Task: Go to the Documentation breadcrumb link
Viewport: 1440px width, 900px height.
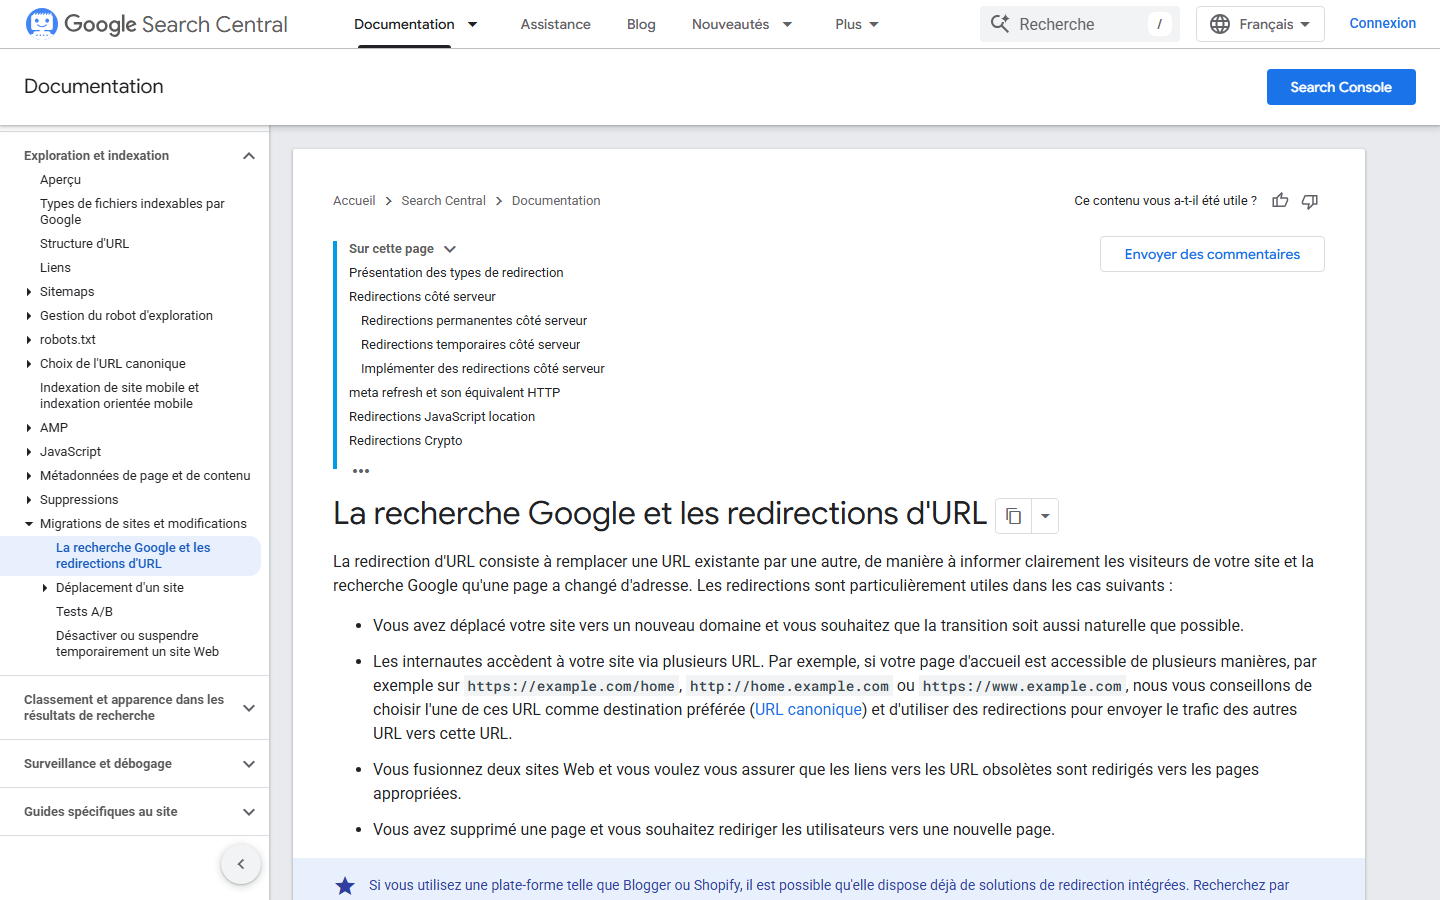Action: click(x=556, y=201)
